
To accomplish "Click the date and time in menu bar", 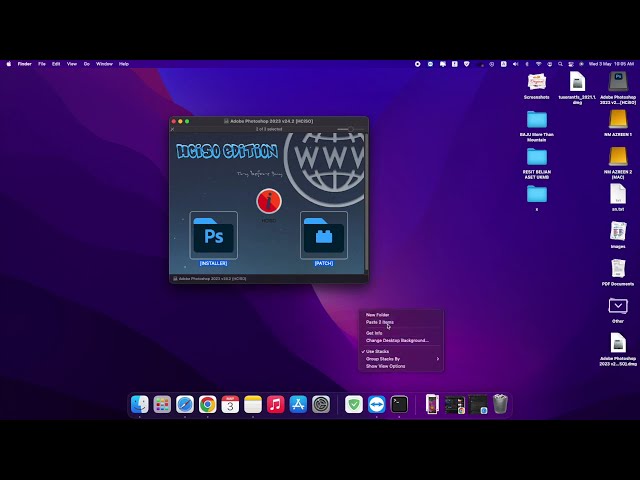I will (611, 64).
